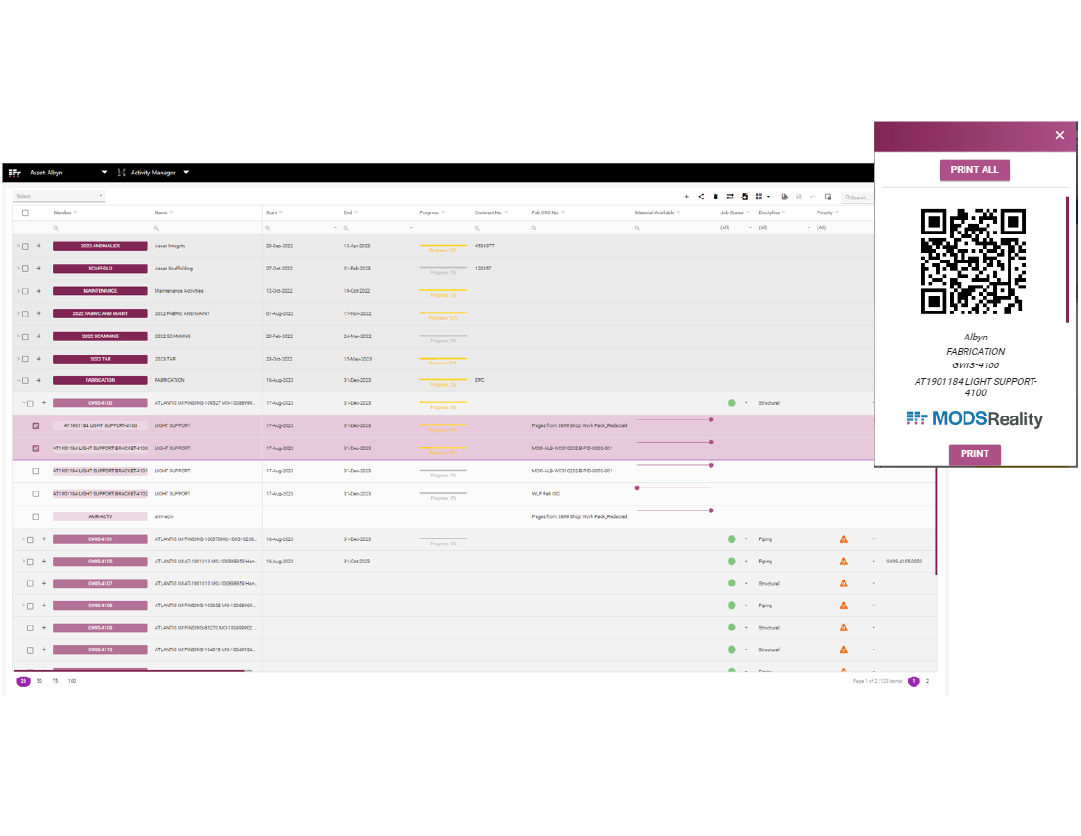Click the GWIS-4108 number tag
The width and height of the screenshot is (1081, 836).
click(x=100, y=606)
